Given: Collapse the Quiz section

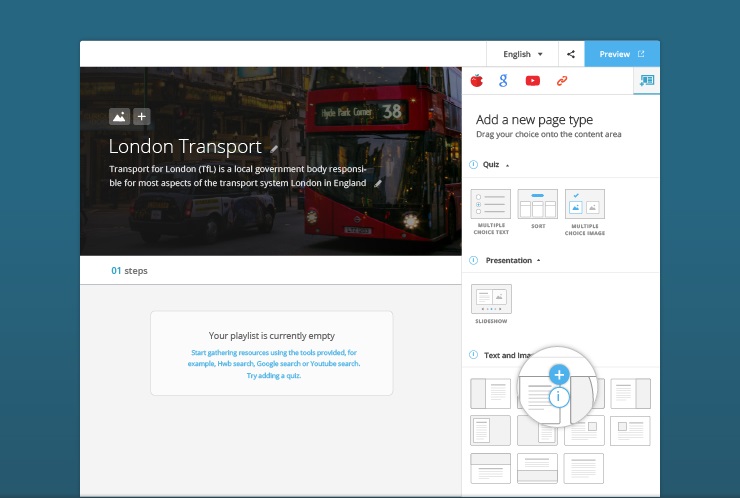Looking at the screenshot, I should 507,164.
